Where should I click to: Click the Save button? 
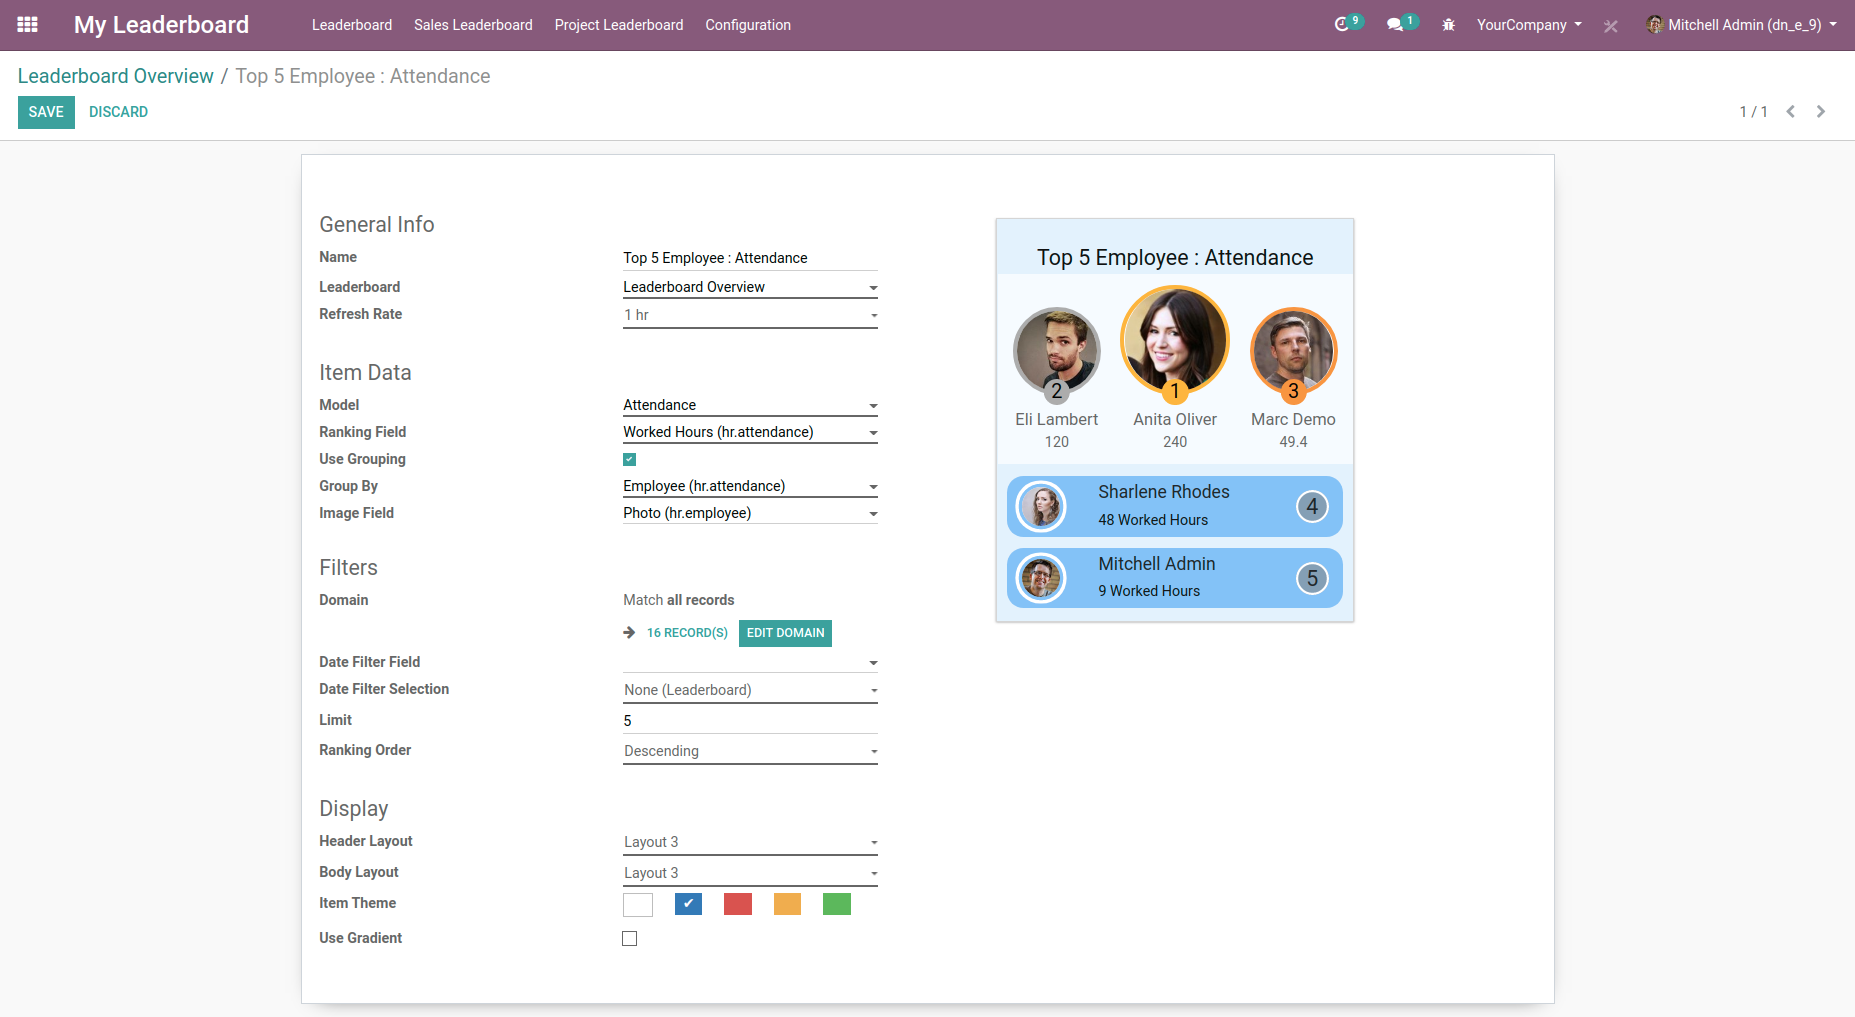[x=46, y=112]
